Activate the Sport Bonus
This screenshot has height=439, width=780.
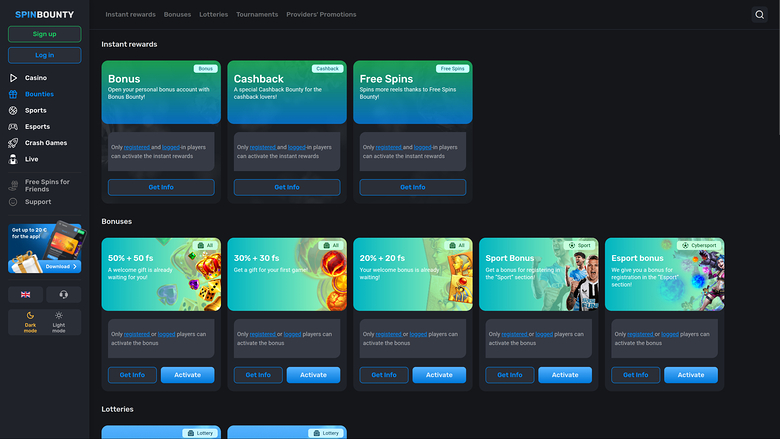[565, 375]
